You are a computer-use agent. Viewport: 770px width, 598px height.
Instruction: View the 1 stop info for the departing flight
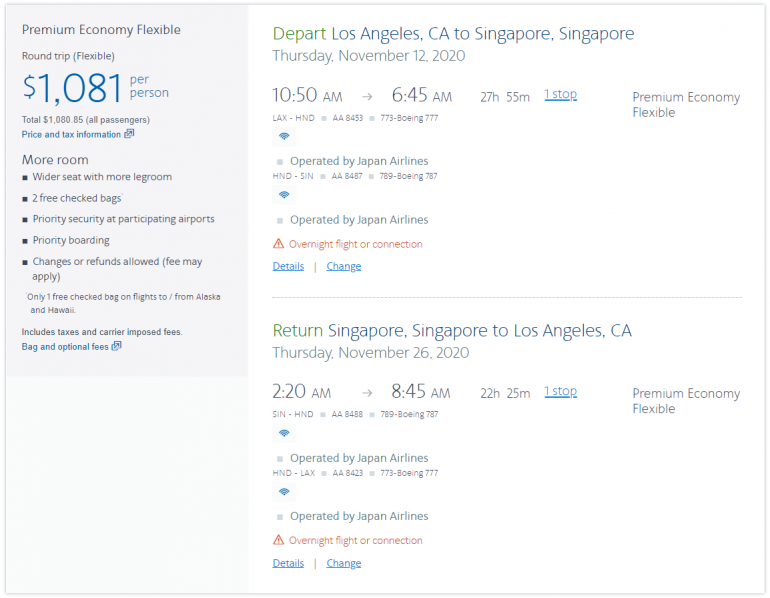click(x=560, y=95)
